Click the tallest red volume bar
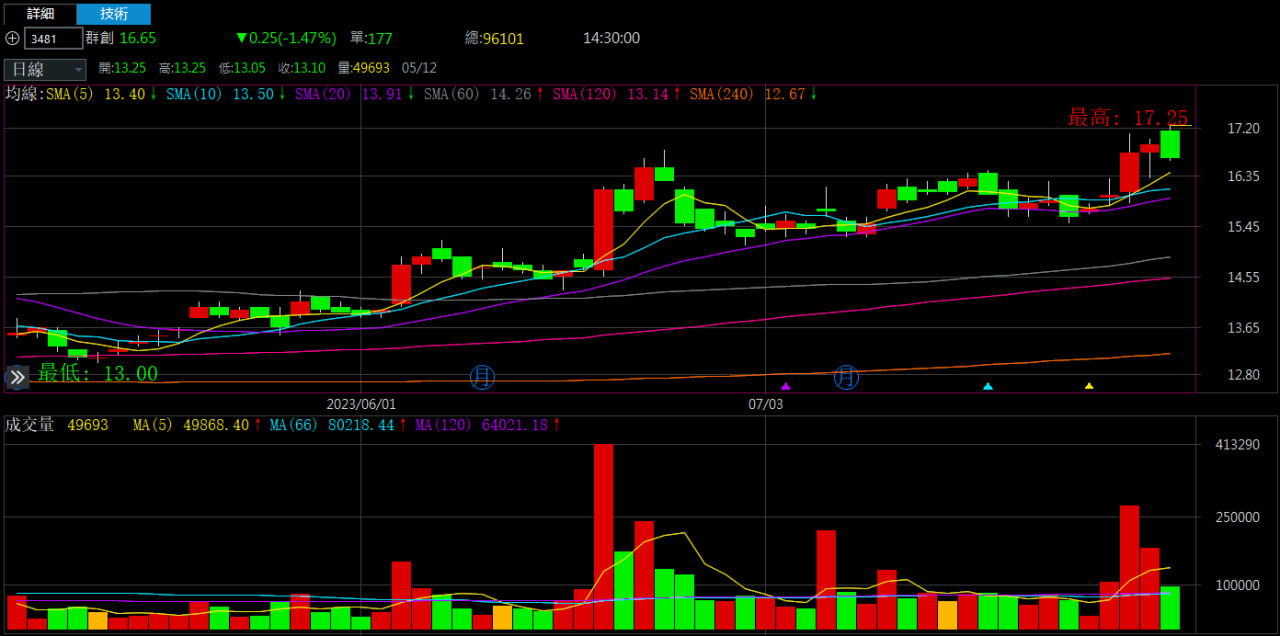This screenshot has height=636, width=1280. (603, 536)
